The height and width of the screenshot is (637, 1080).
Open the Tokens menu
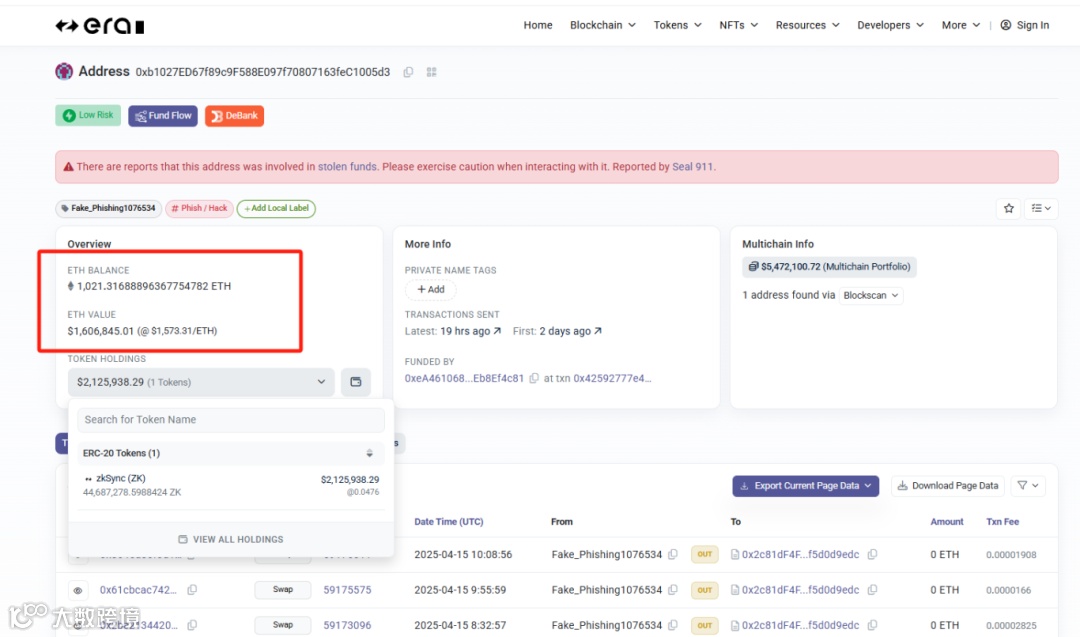pyautogui.click(x=678, y=25)
